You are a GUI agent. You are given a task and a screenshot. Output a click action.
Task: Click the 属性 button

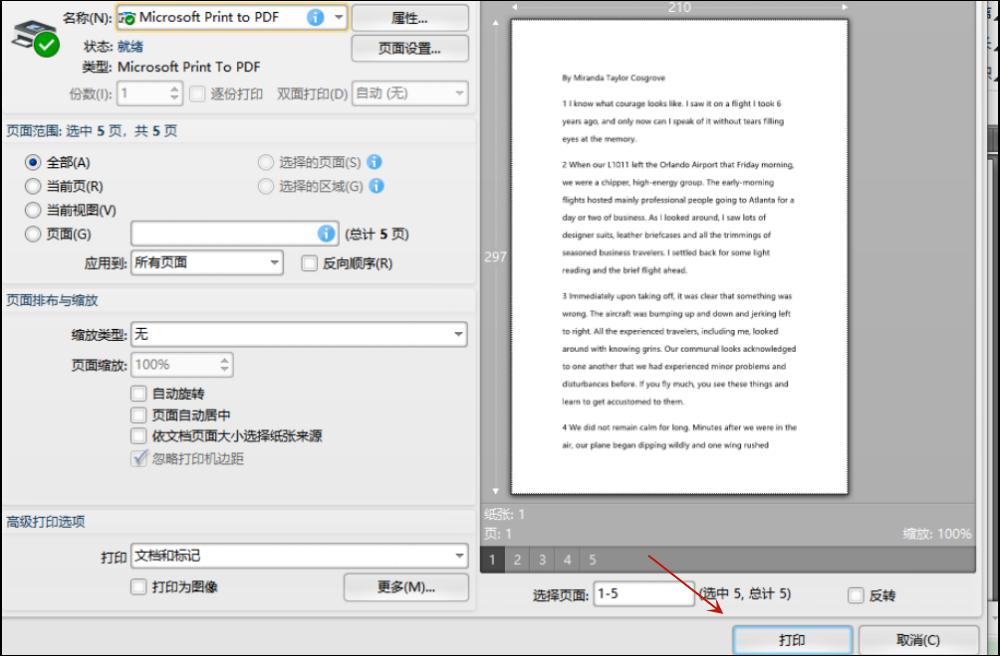pos(409,17)
